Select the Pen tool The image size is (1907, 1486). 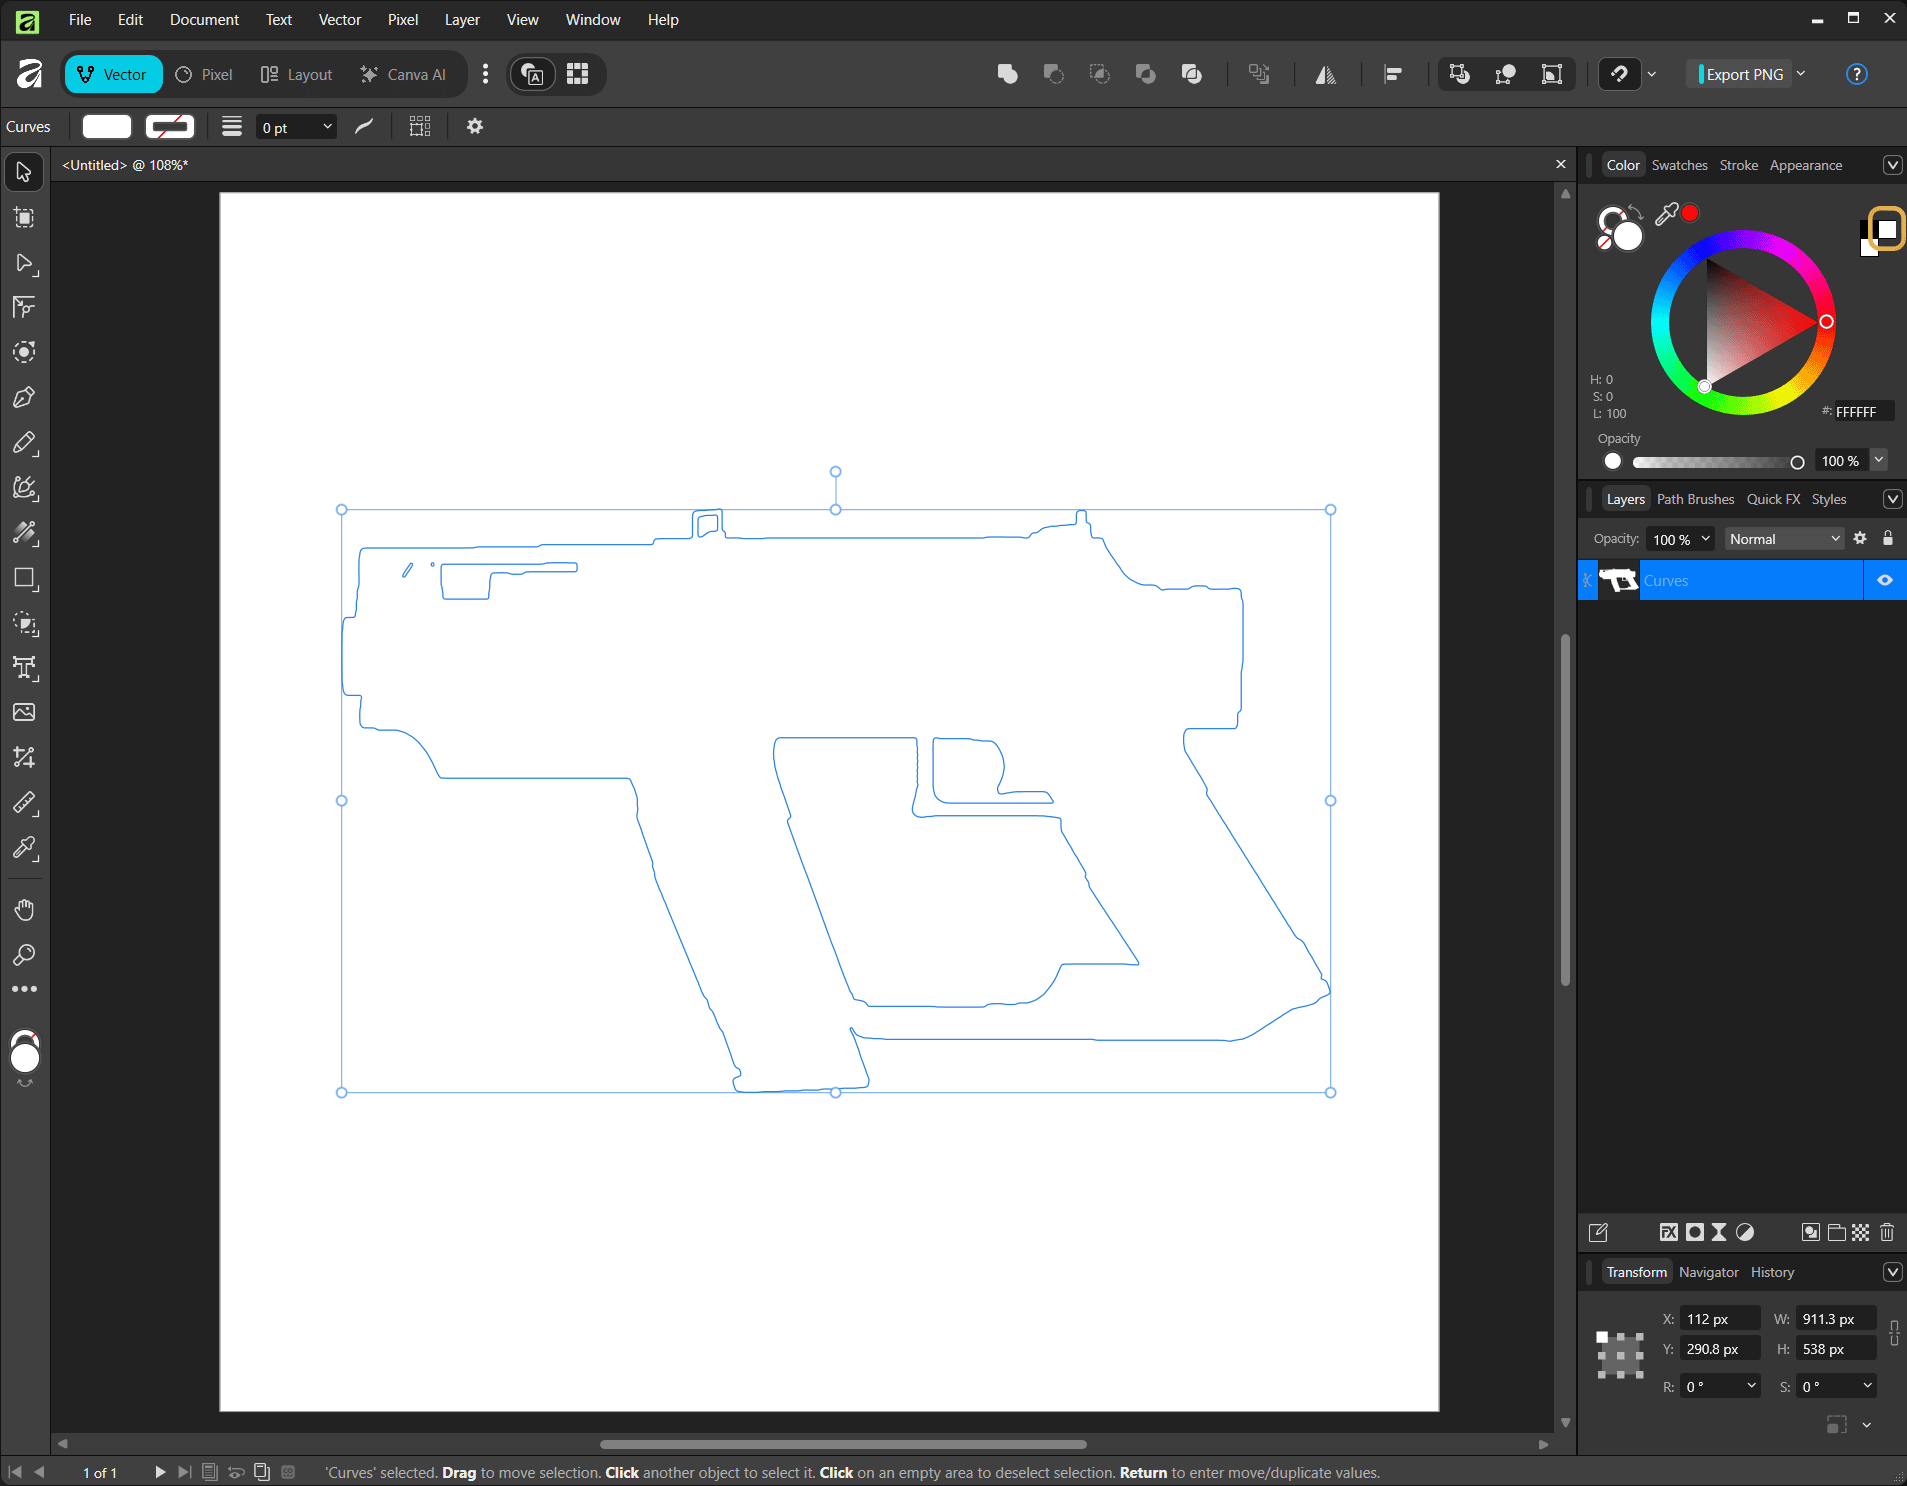coord(24,398)
